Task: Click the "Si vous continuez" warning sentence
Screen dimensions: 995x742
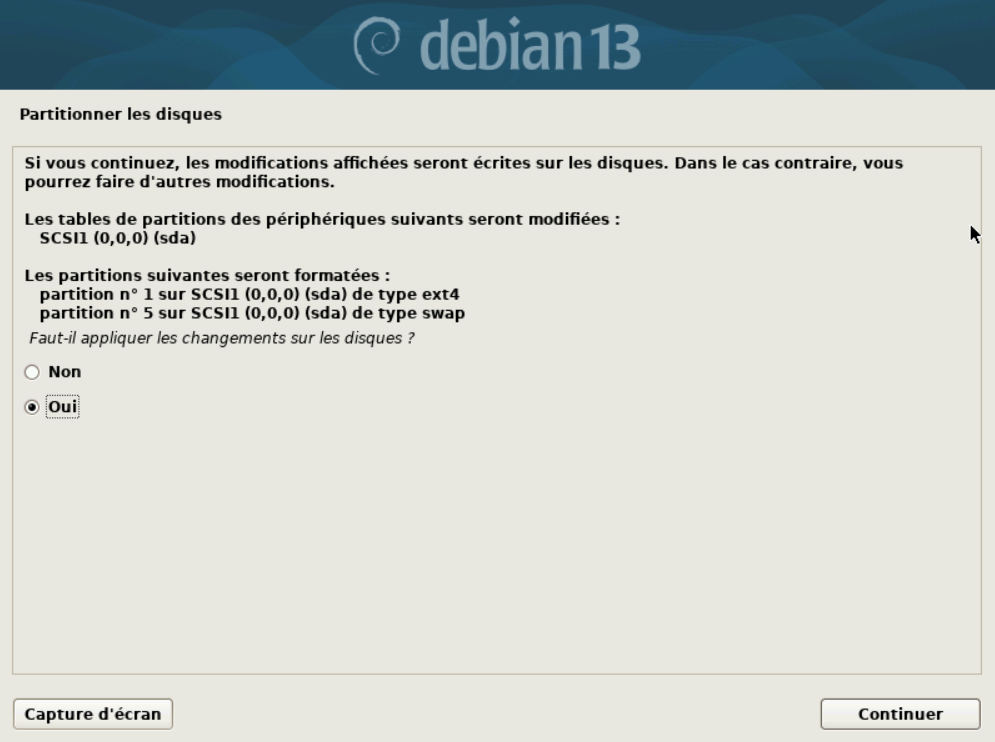Action: click(464, 163)
